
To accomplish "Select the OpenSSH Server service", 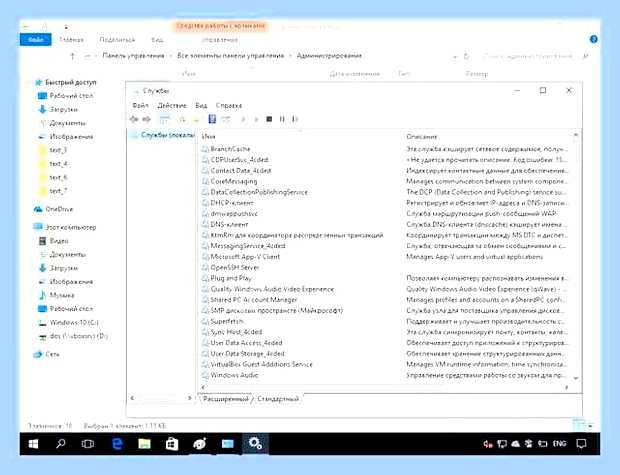I will 234,267.
